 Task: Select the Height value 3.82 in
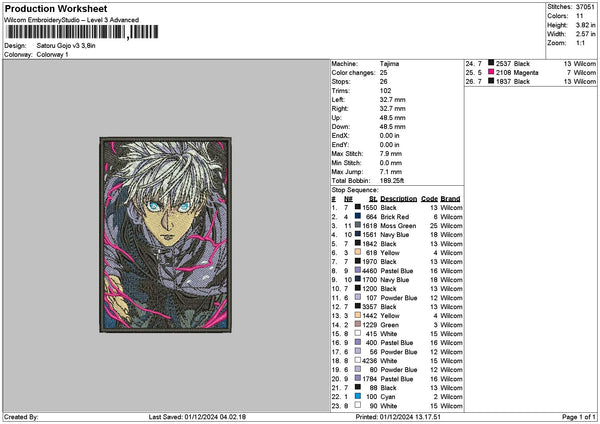[x=585, y=25]
